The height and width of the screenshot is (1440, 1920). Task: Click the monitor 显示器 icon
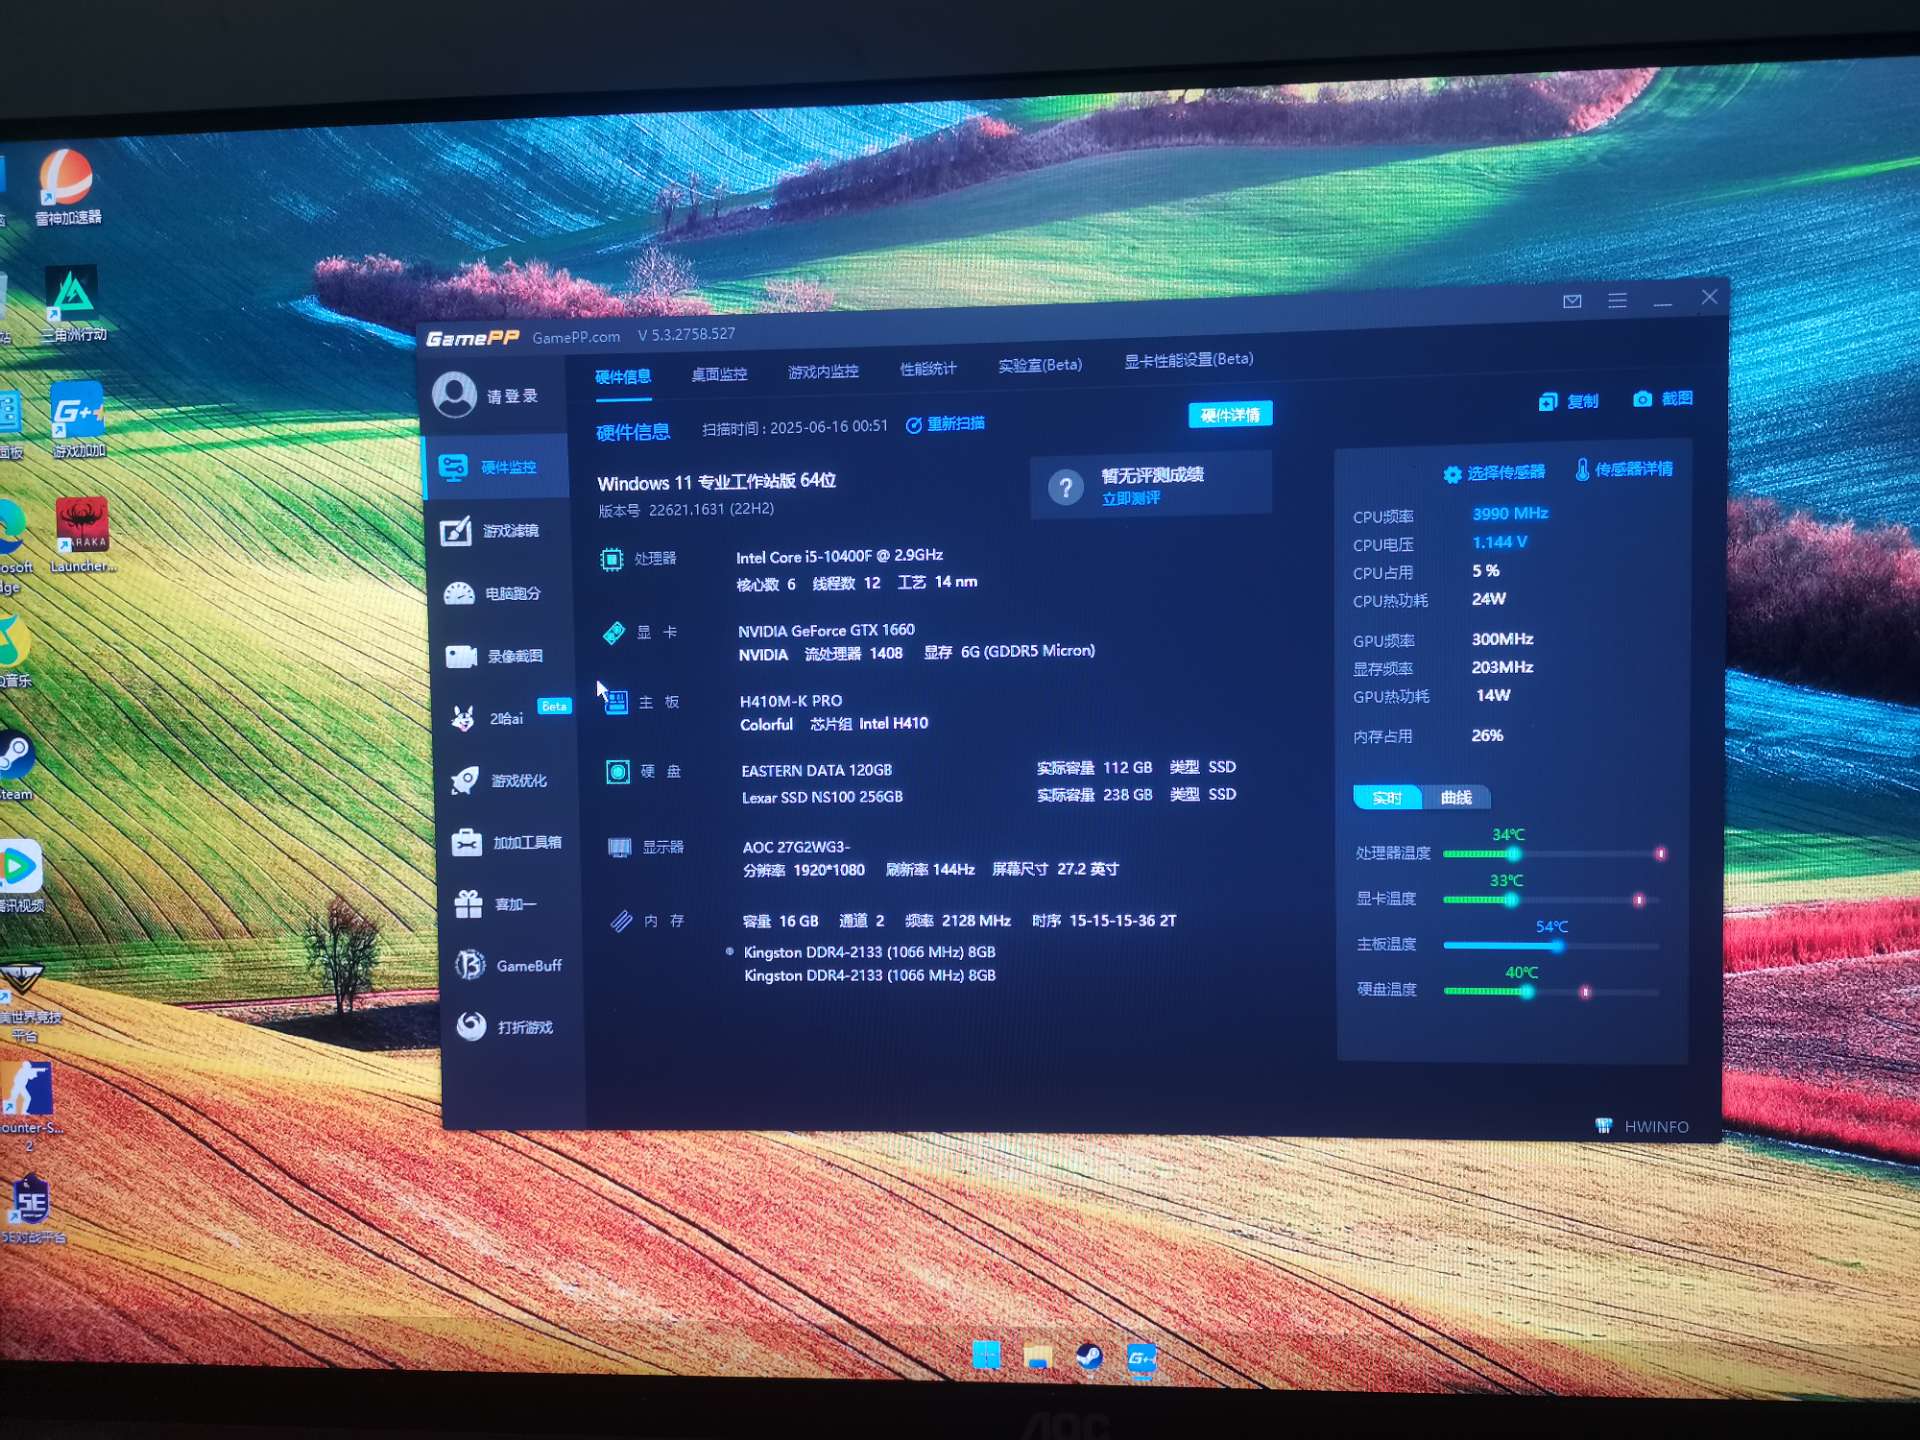[620, 848]
